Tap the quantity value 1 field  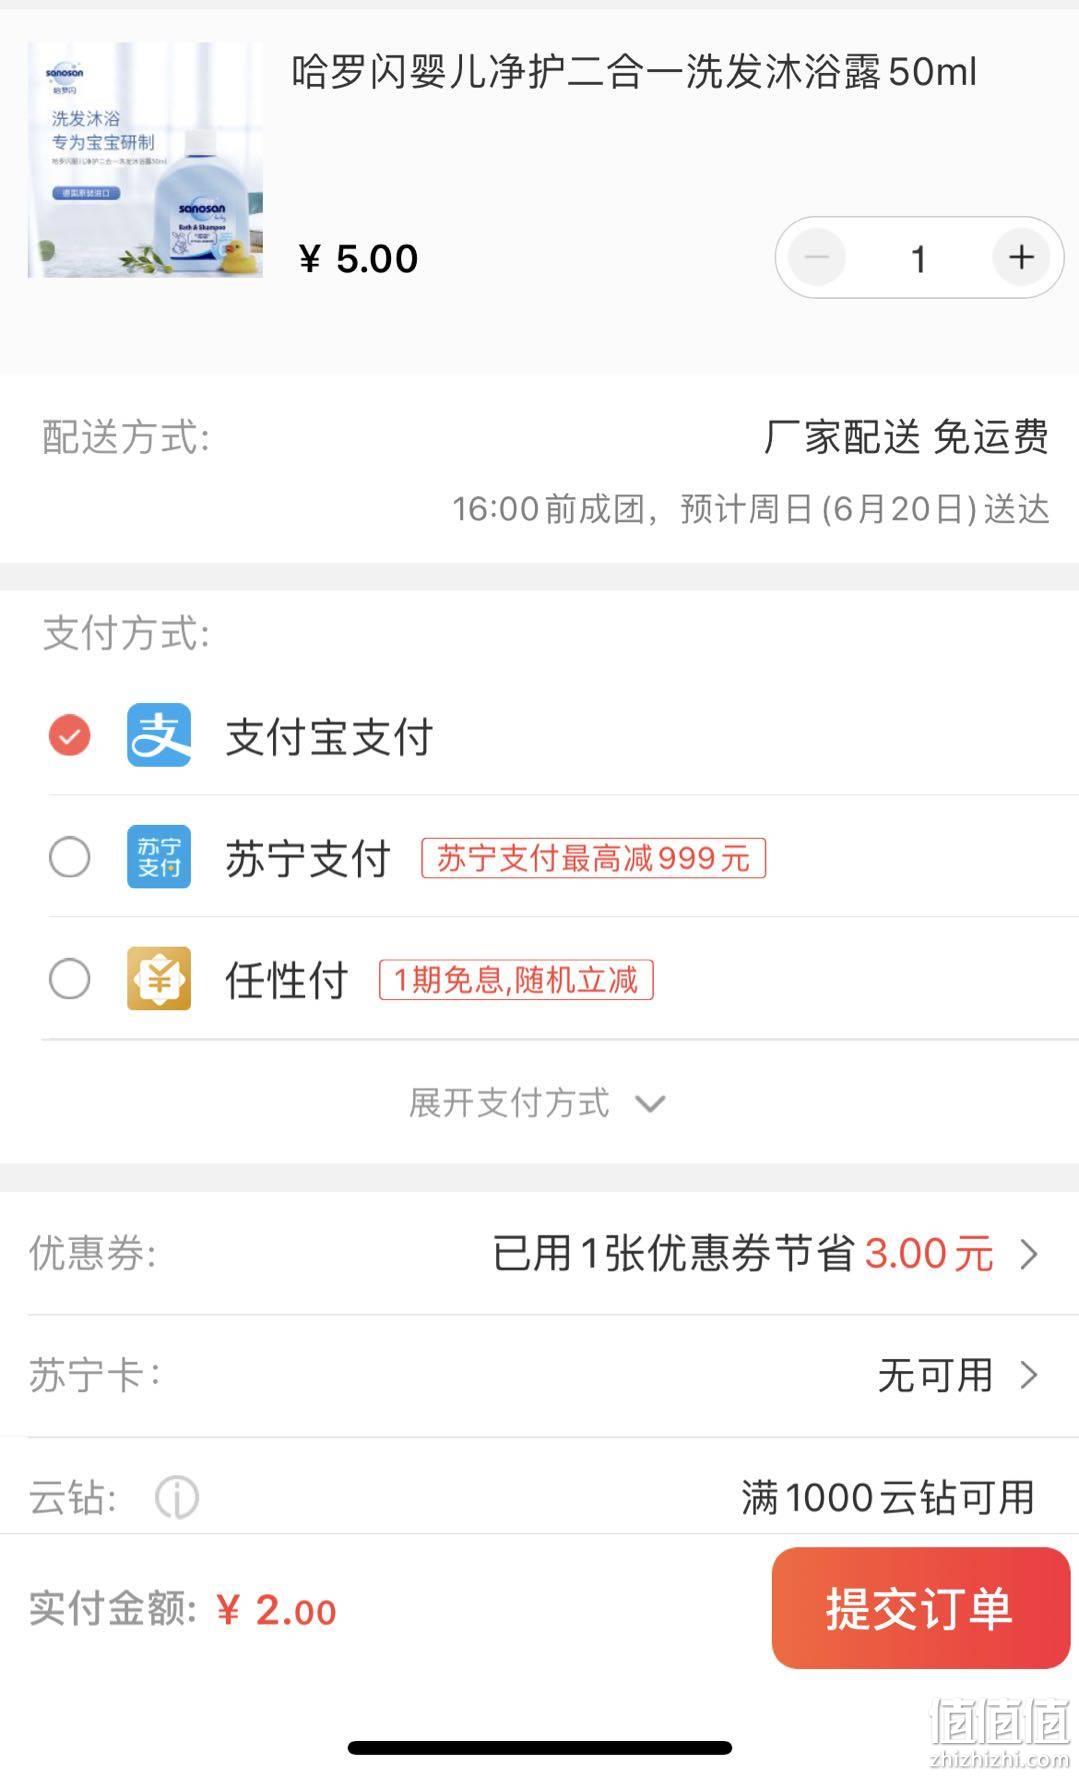click(919, 259)
